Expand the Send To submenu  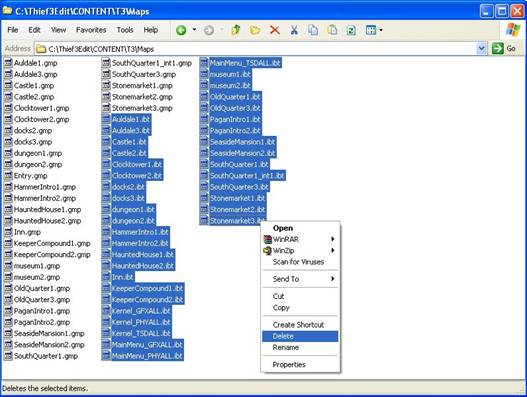tap(300, 279)
